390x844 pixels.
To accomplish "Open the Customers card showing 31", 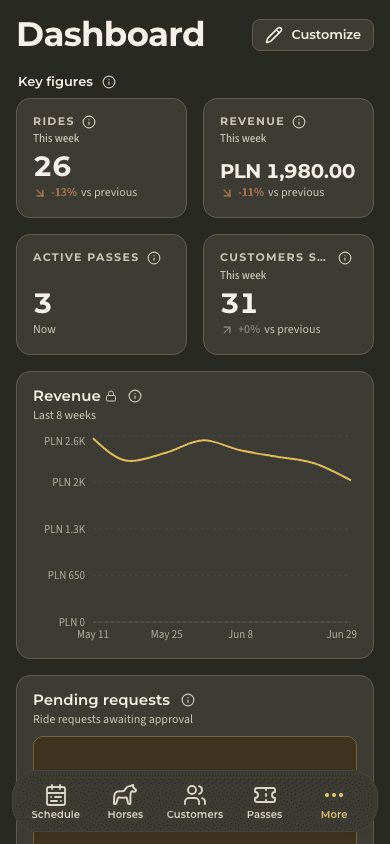I will click(288, 294).
